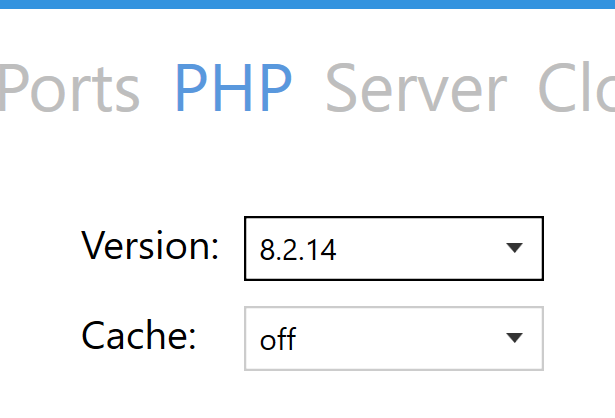615x418 pixels.
Task: Click the gray Ports heading text
Action: [68, 88]
